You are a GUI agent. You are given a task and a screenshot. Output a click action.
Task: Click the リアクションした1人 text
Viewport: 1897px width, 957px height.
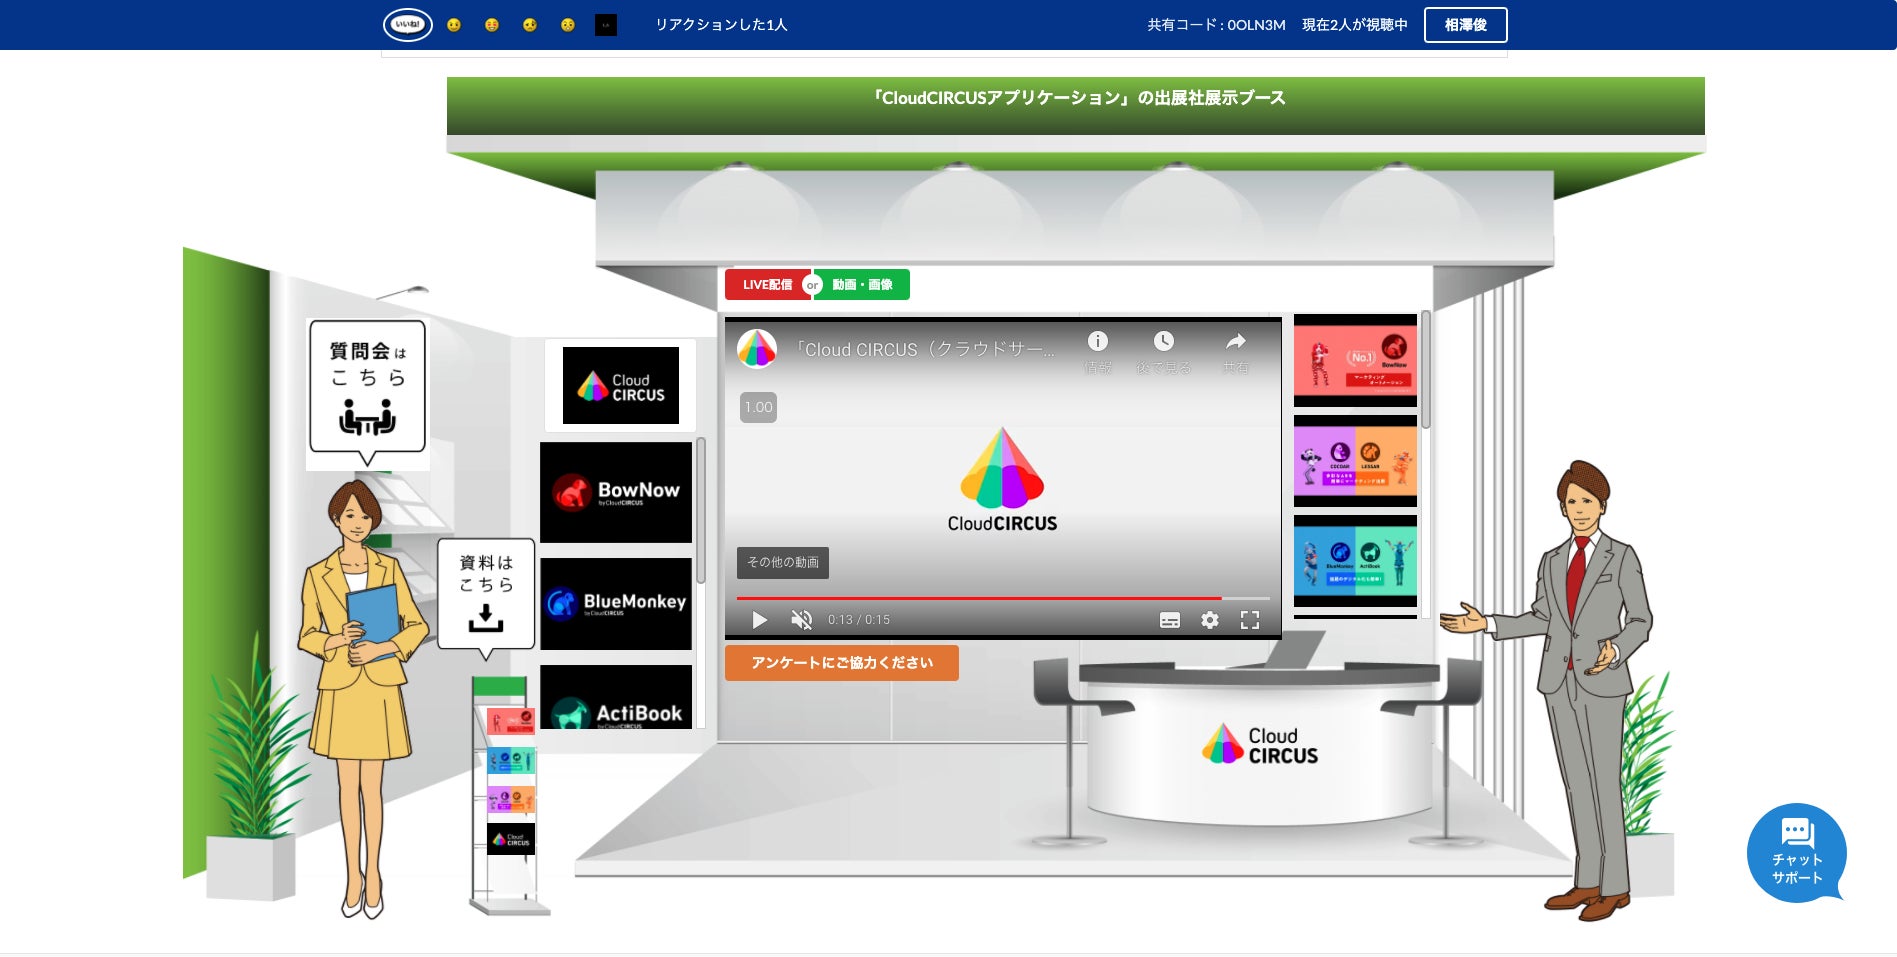[x=721, y=25]
